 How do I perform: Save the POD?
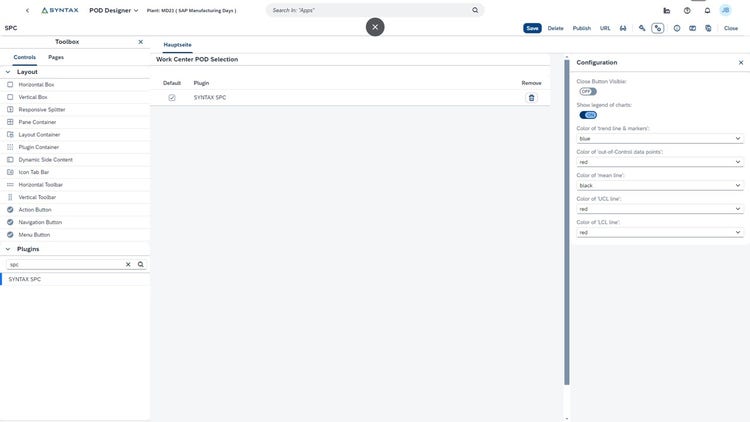coord(532,28)
